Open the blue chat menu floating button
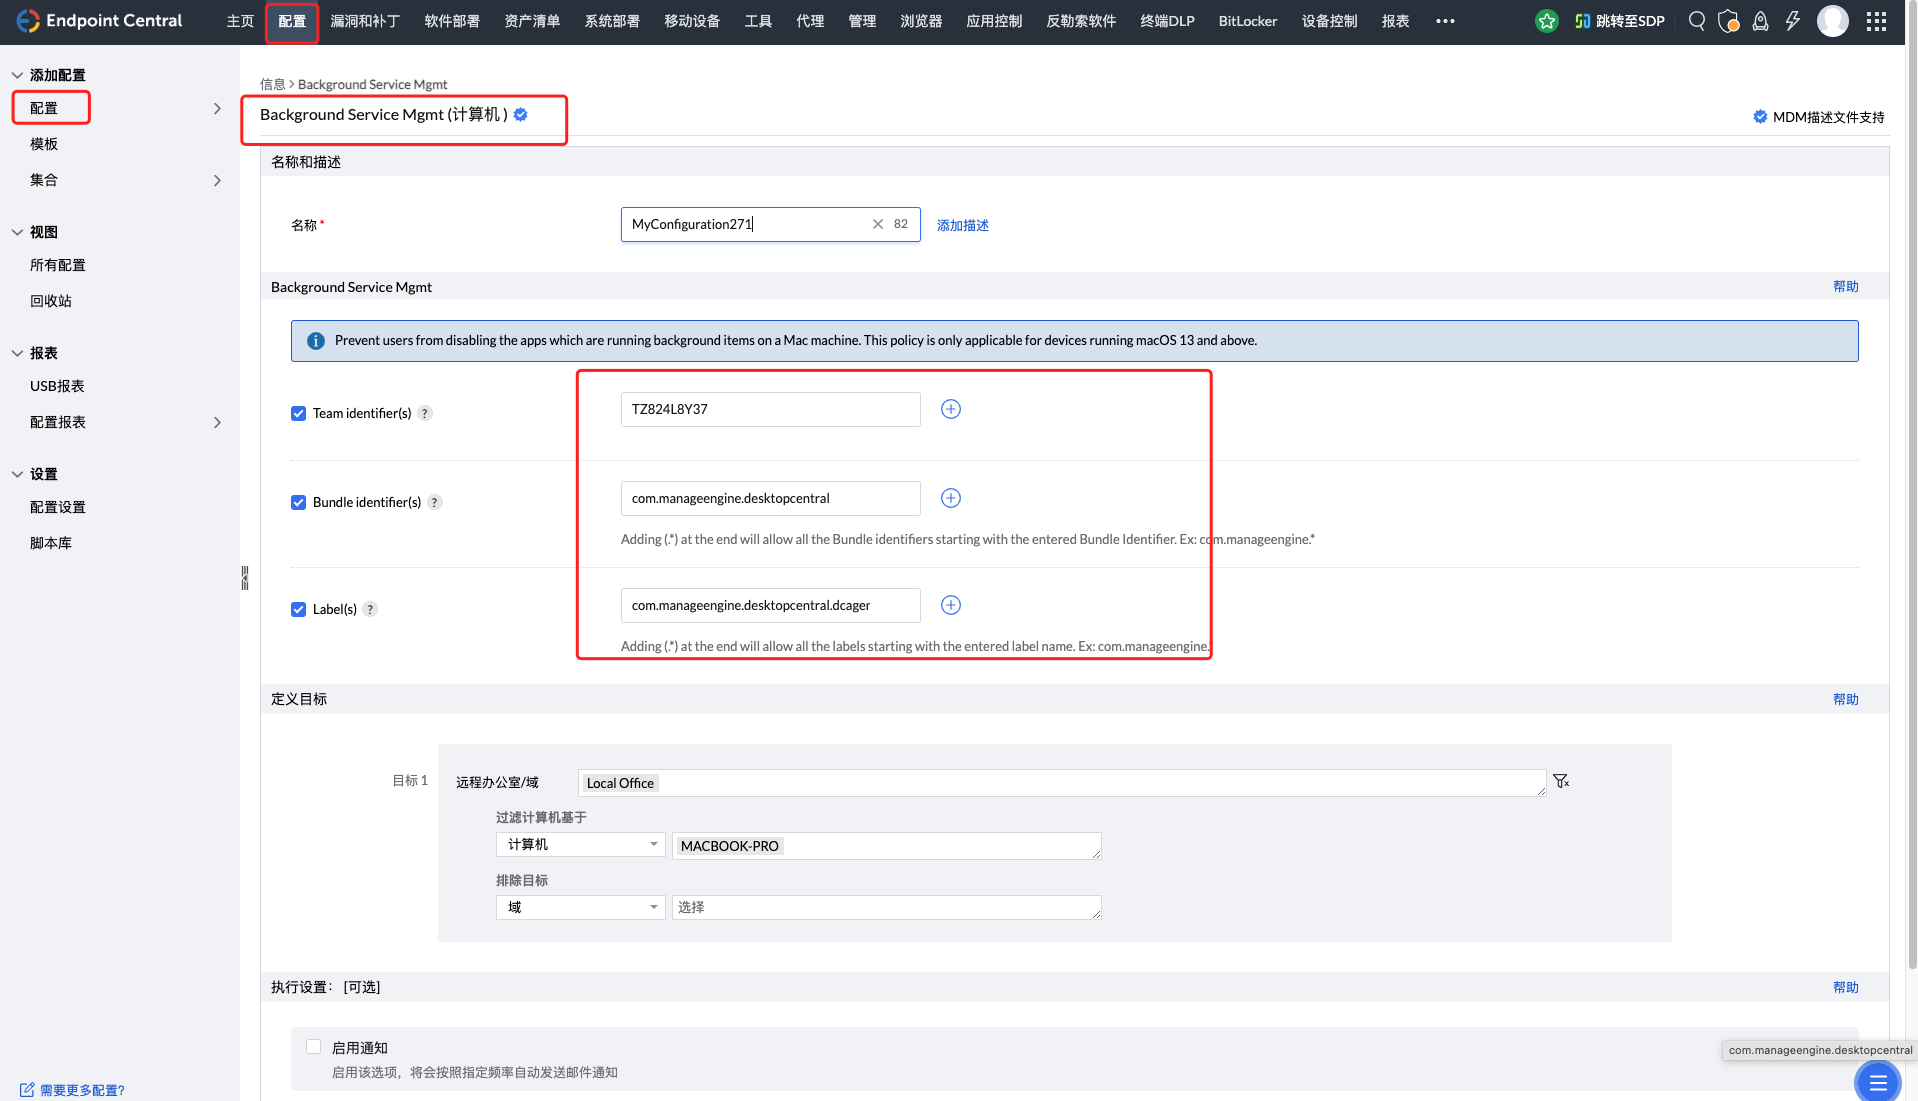This screenshot has width=1918, height=1101. 1877,1082
